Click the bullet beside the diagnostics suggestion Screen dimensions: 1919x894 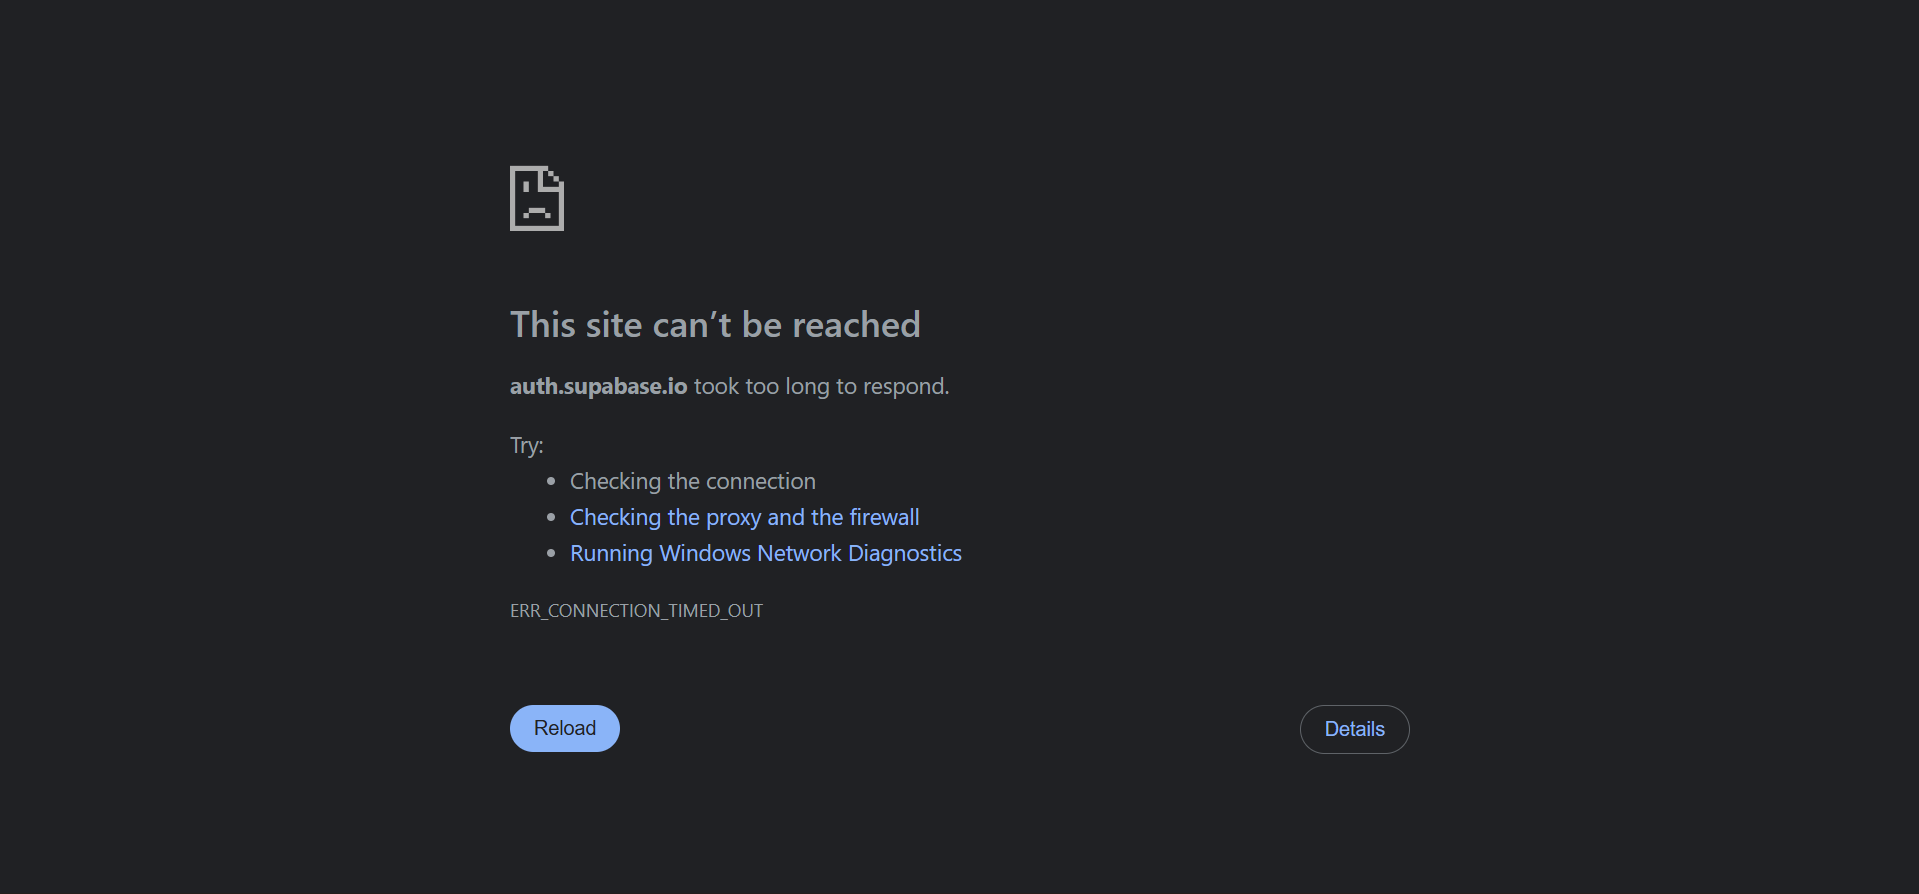(x=551, y=552)
